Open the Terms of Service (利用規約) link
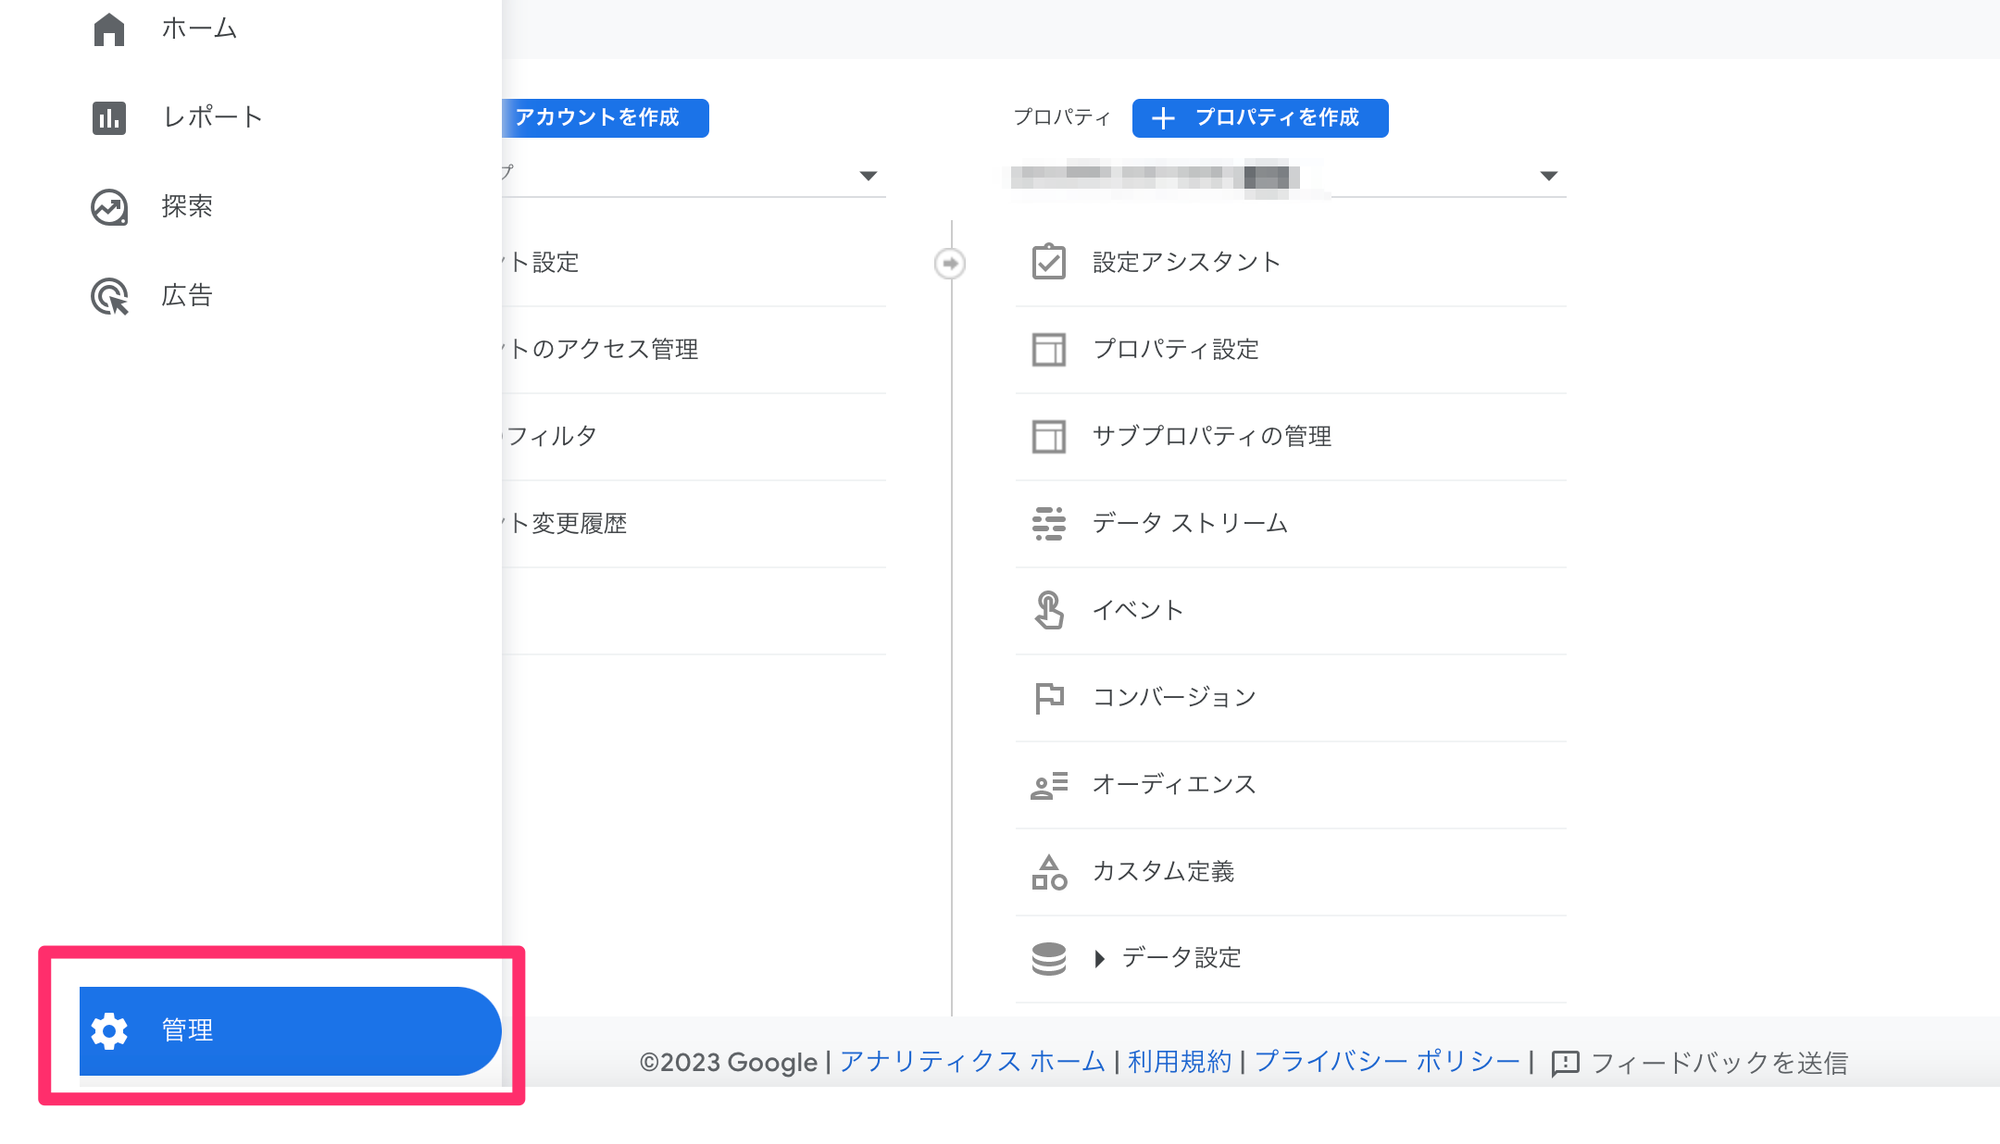 tap(1179, 1062)
